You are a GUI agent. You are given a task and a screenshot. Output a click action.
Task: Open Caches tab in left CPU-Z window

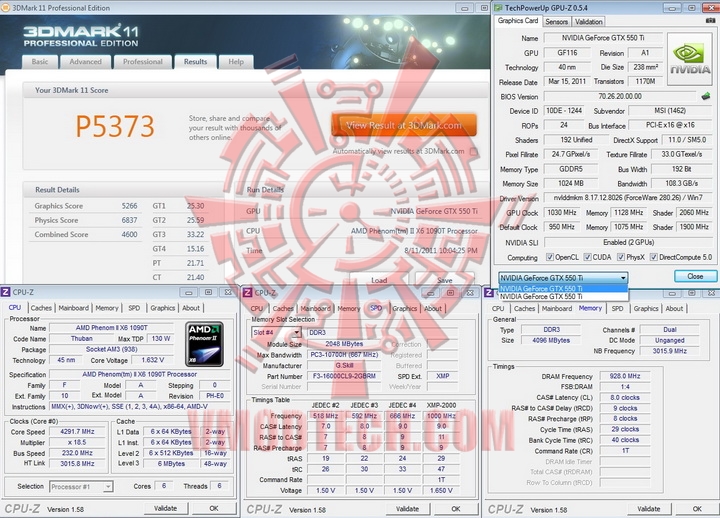pos(41,308)
